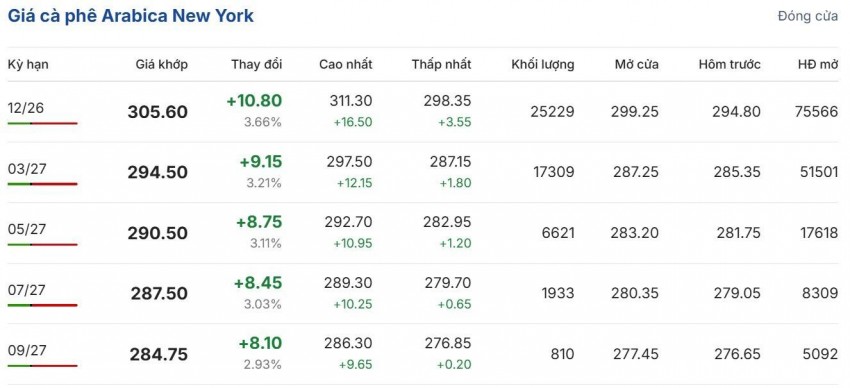Screen dimensions: 850x388
Task: Click the range bar under 09/27
Action: click(42, 366)
